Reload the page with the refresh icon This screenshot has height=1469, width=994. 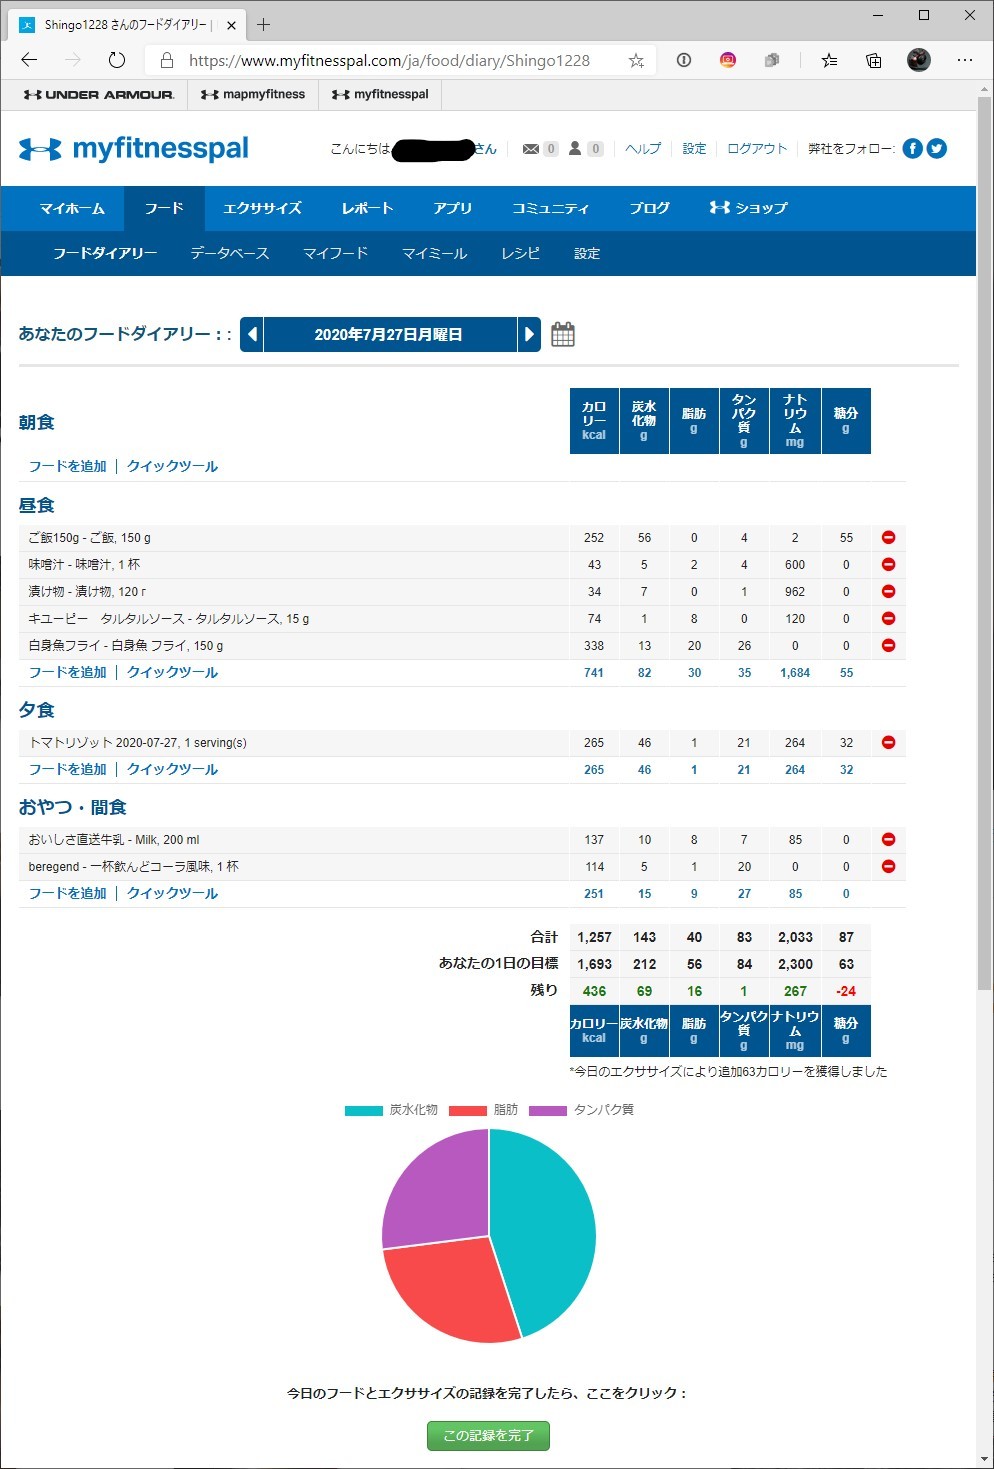coord(117,60)
